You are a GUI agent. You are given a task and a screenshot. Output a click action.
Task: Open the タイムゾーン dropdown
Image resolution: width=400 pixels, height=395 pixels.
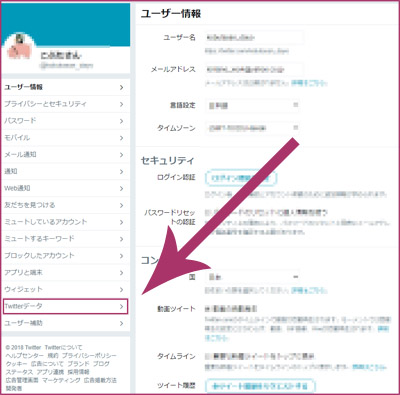pyautogui.click(x=252, y=128)
